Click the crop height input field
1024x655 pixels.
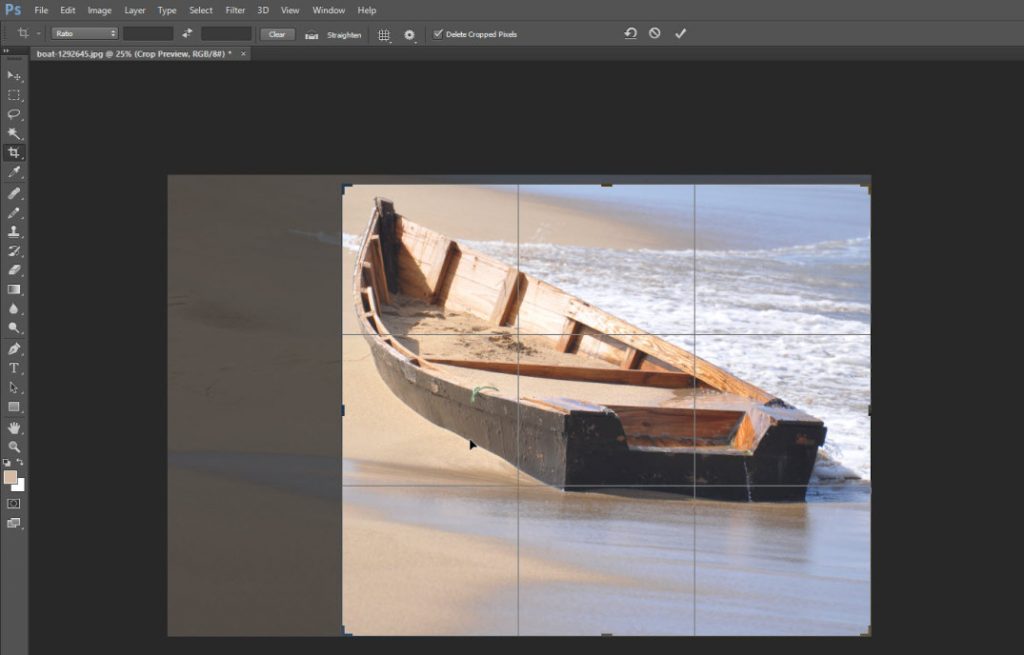(226, 33)
